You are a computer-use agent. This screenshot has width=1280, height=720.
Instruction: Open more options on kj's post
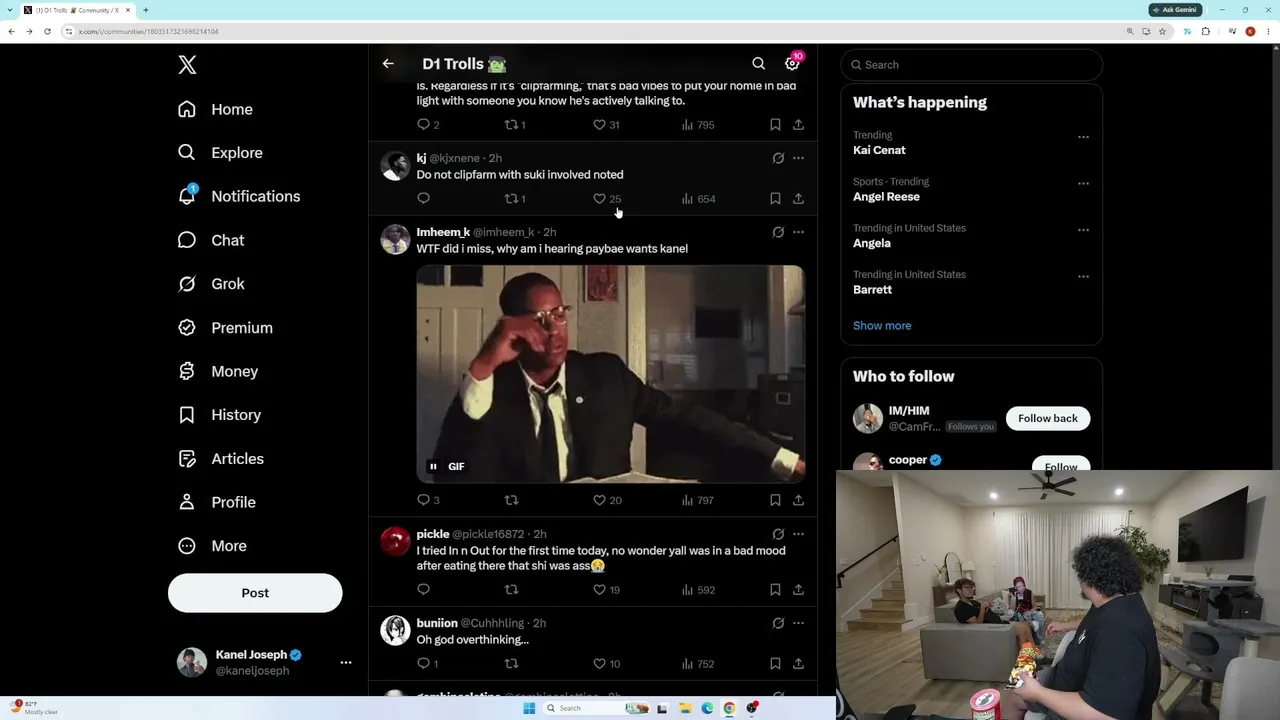click(798, 158)
